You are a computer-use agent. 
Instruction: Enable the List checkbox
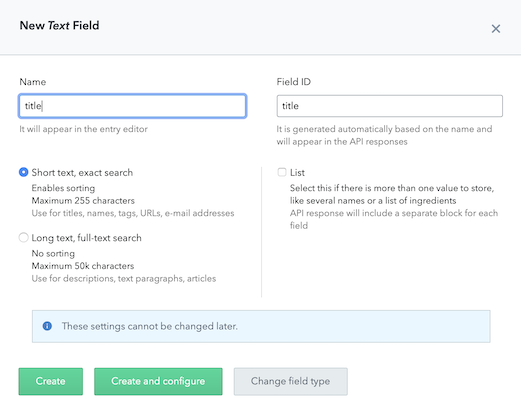click(282, 172)
